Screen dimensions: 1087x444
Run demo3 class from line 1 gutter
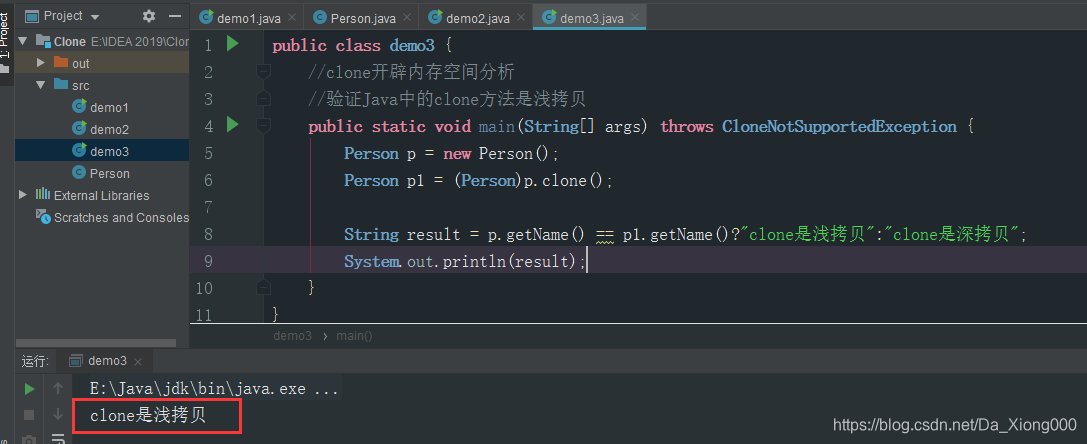pos(232,44)
